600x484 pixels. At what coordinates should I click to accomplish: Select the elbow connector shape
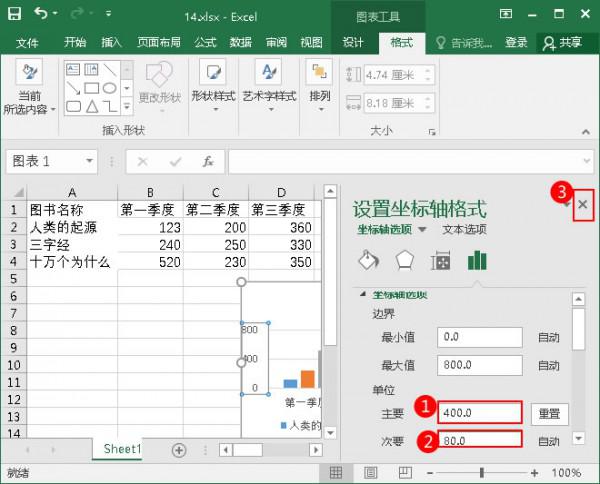click(110, 106)
